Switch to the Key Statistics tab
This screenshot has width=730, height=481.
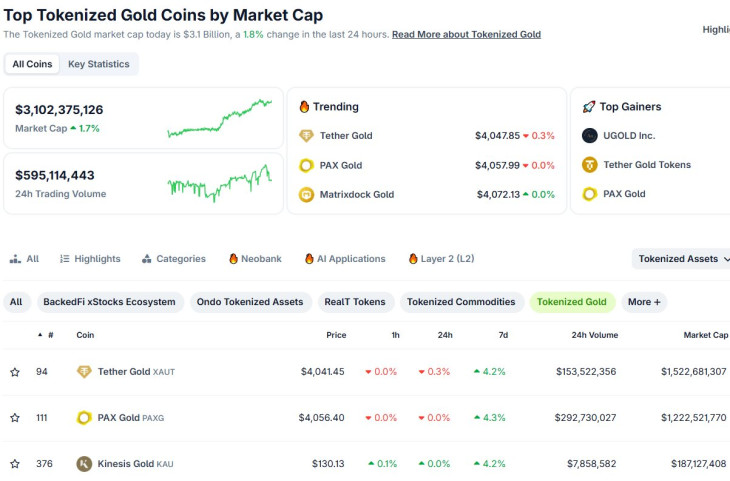point(98,64)
